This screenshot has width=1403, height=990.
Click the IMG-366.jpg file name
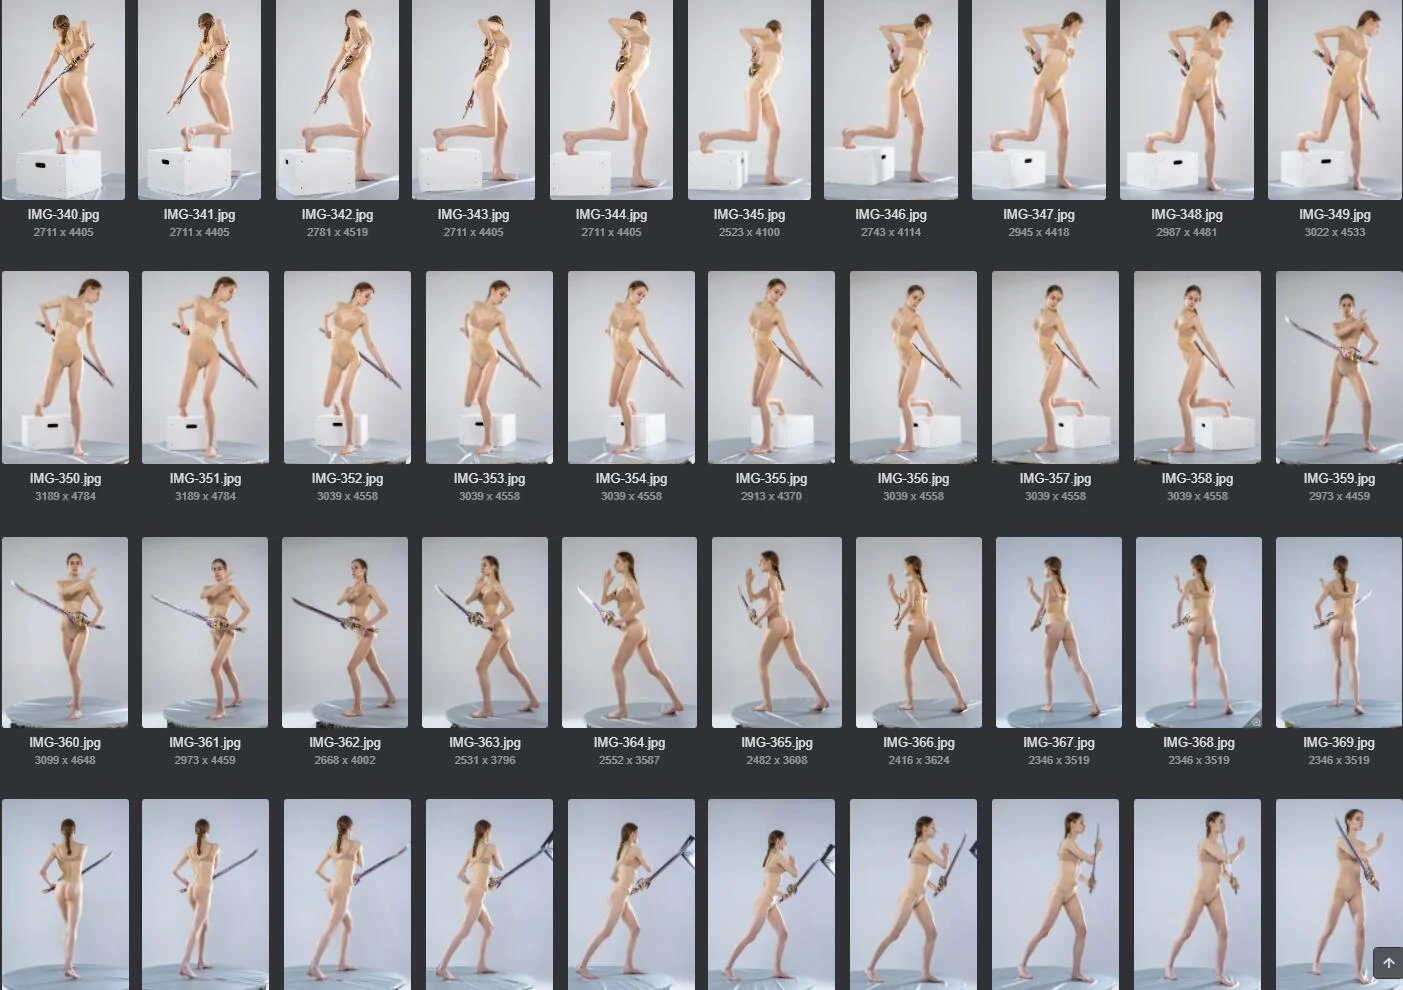[919, 742]
